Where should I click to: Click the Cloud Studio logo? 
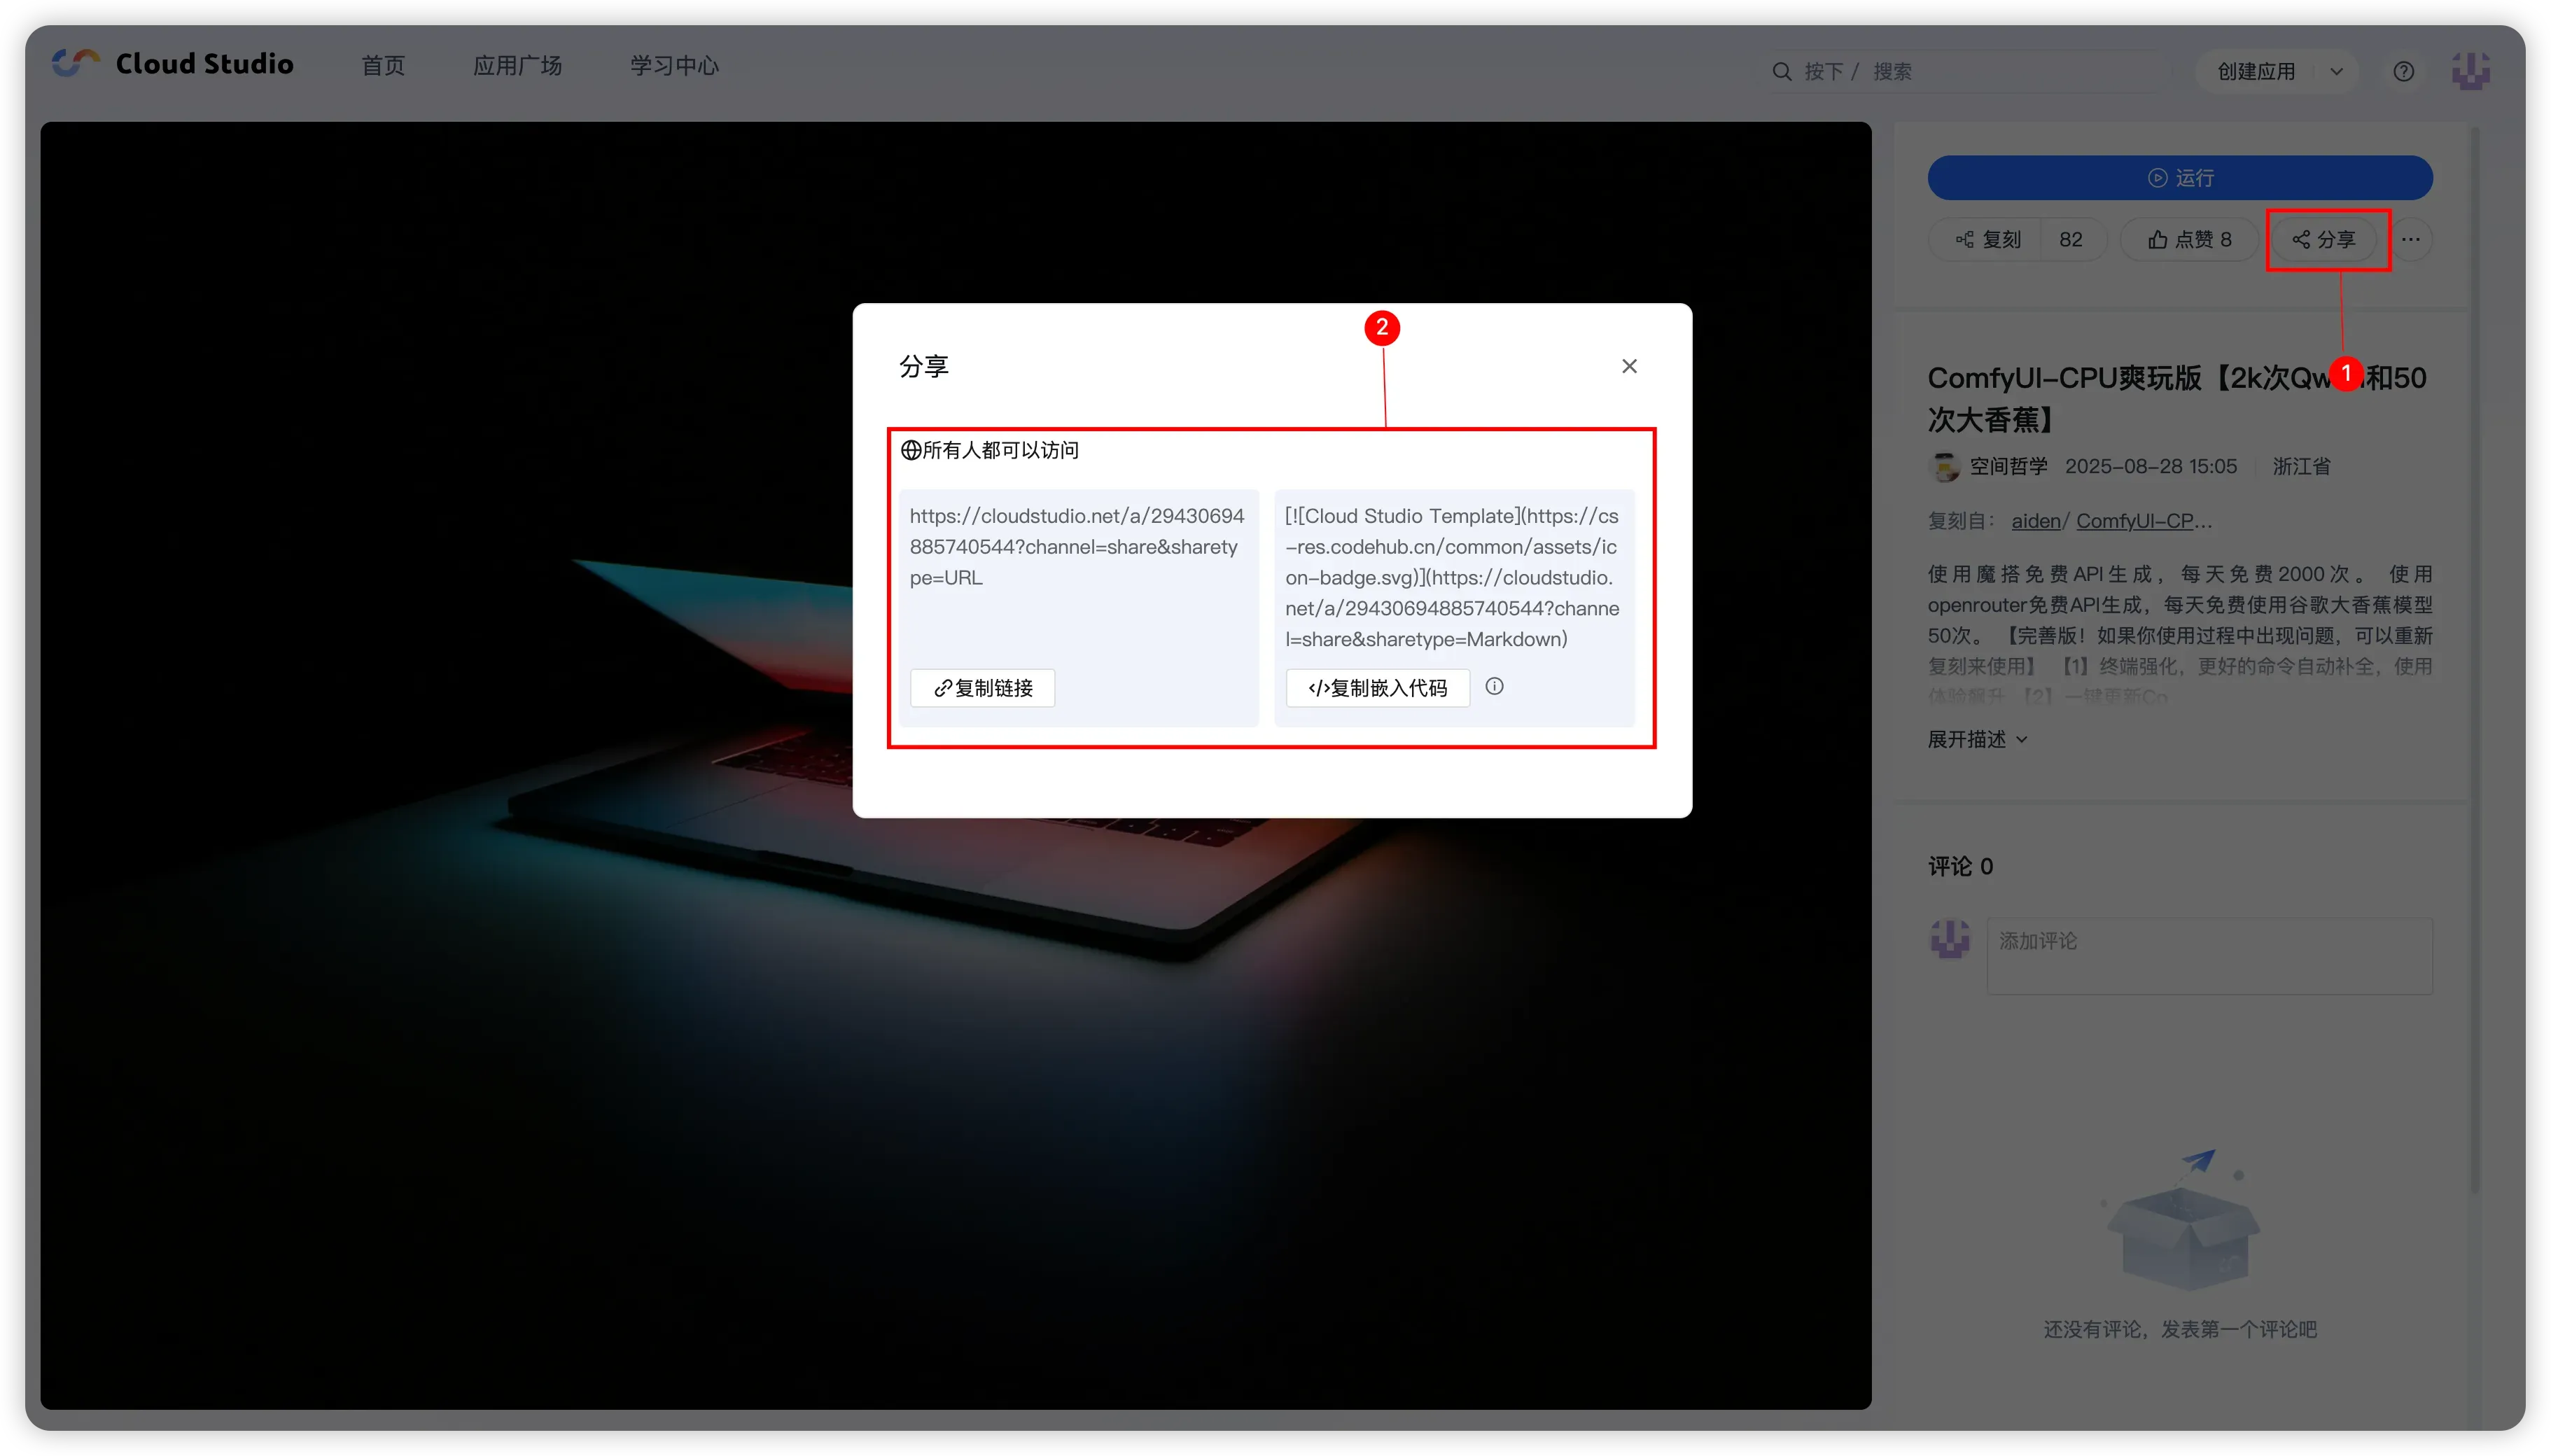pyautogui.click(x=173, y=64)
